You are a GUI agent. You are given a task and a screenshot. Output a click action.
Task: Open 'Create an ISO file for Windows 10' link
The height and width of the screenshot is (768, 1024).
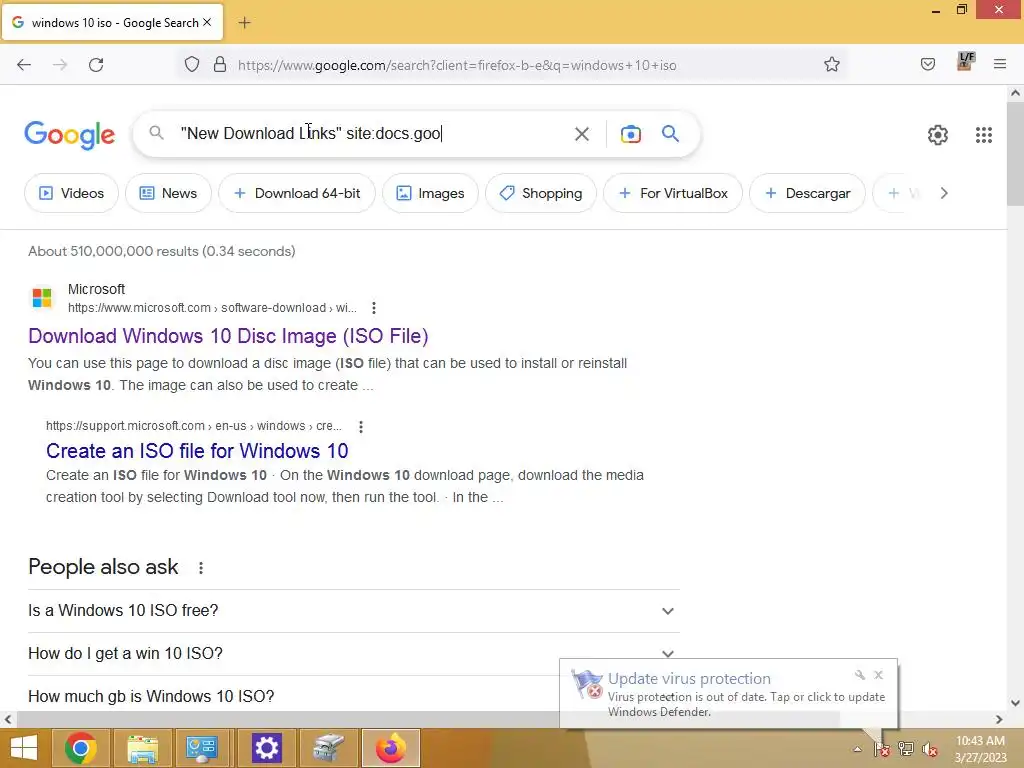[x=197, y=451]
